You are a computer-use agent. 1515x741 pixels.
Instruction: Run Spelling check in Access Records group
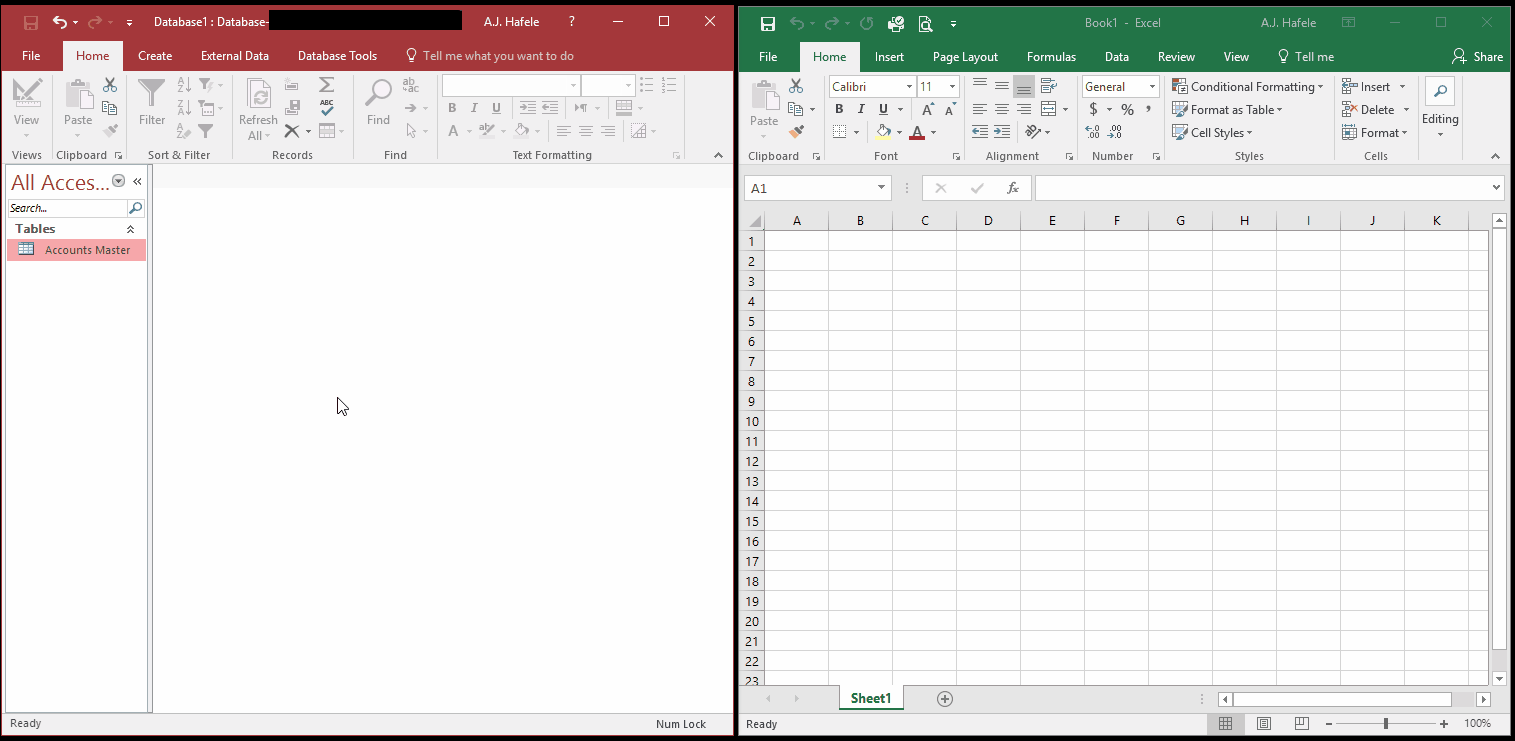tap(326, 107)
